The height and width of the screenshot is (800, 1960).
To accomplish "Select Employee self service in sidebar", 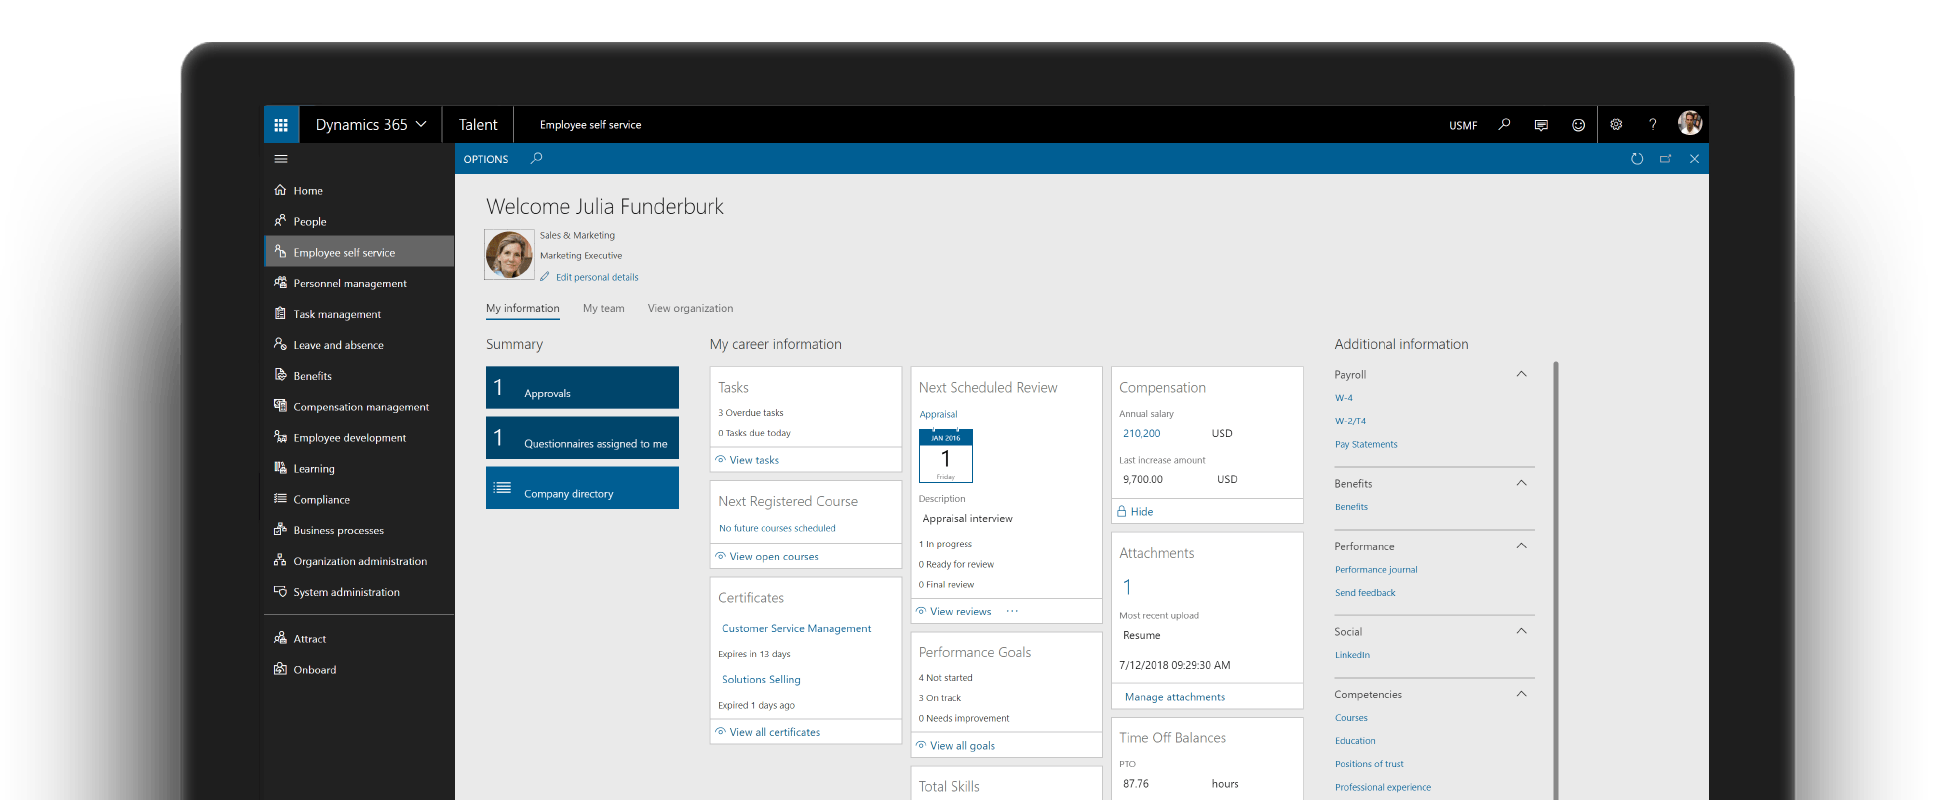I will click(x=359, y=252).
